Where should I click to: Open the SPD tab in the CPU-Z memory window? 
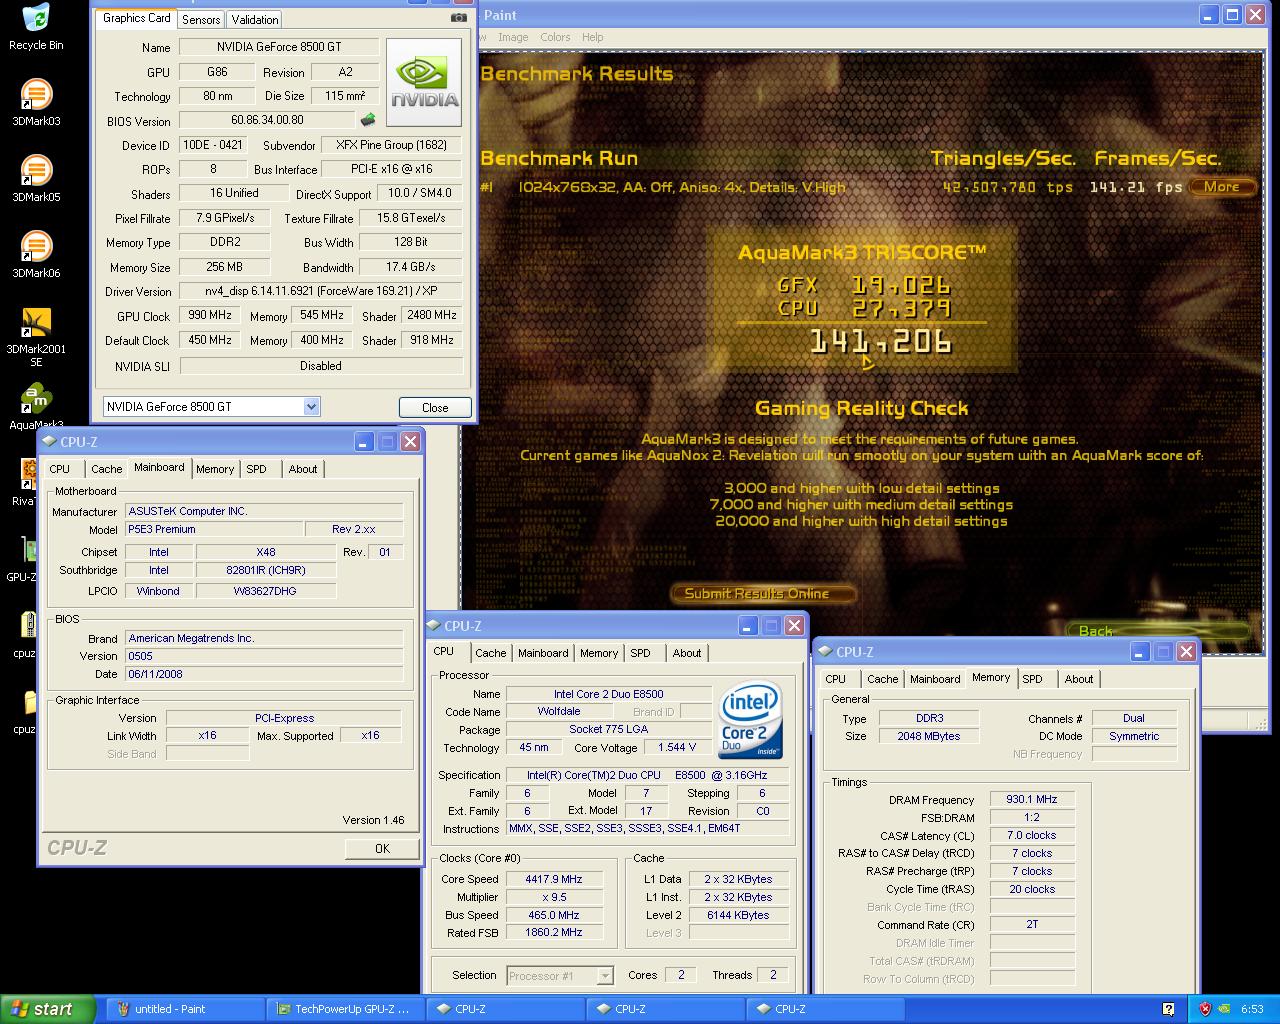pyautogui.click(x=1033, y=679)
